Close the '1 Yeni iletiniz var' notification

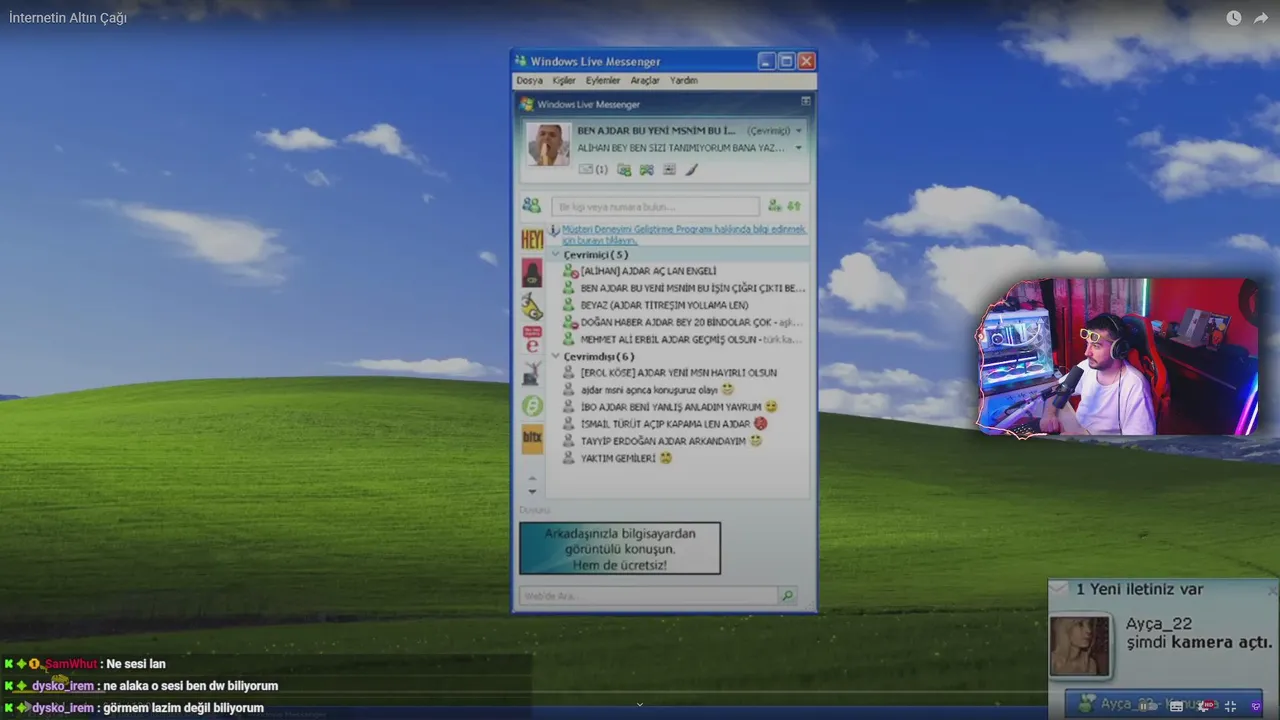1272,590
